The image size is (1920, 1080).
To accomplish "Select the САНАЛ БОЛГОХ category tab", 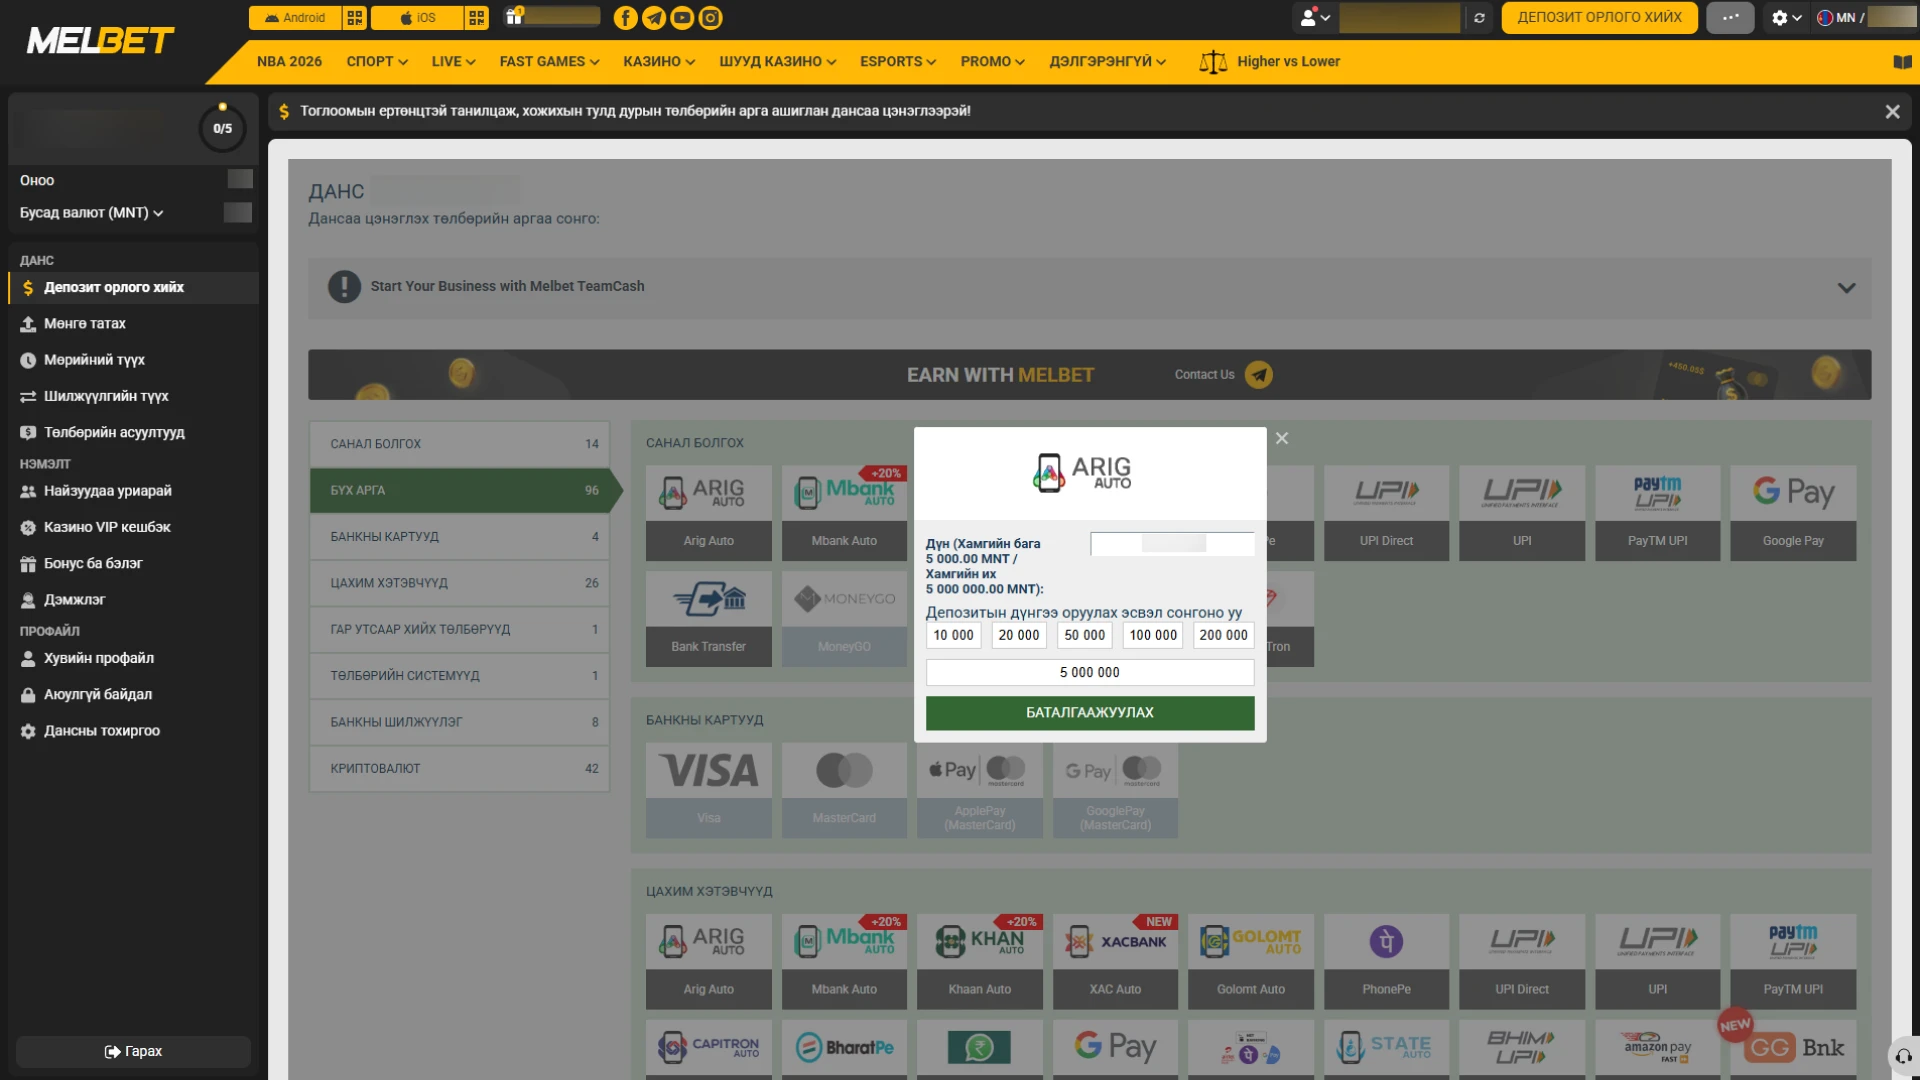I will point(460,444).
